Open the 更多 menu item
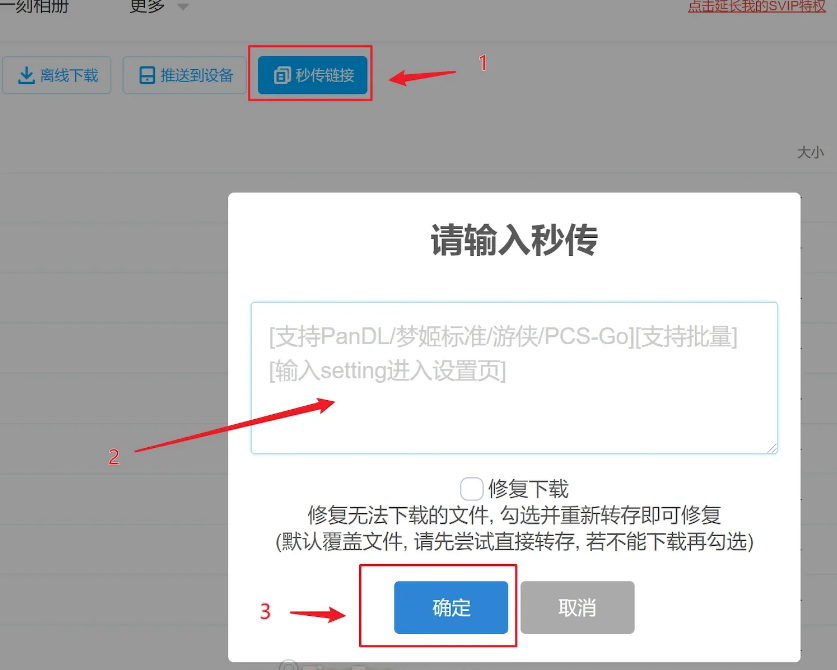The width and height of the screenshot is (837, 670). pos(147,6)
